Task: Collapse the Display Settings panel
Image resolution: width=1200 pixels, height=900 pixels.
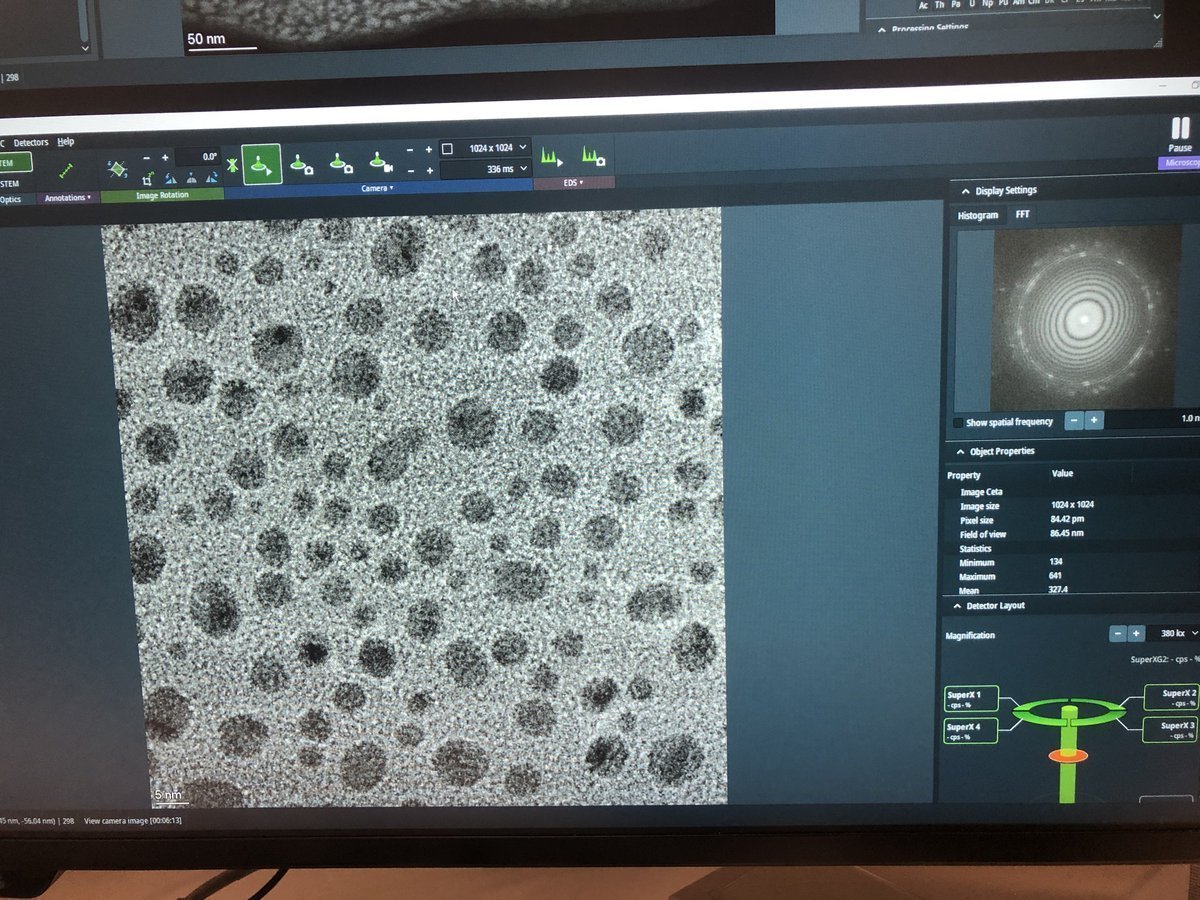Action: pos(965,190)
